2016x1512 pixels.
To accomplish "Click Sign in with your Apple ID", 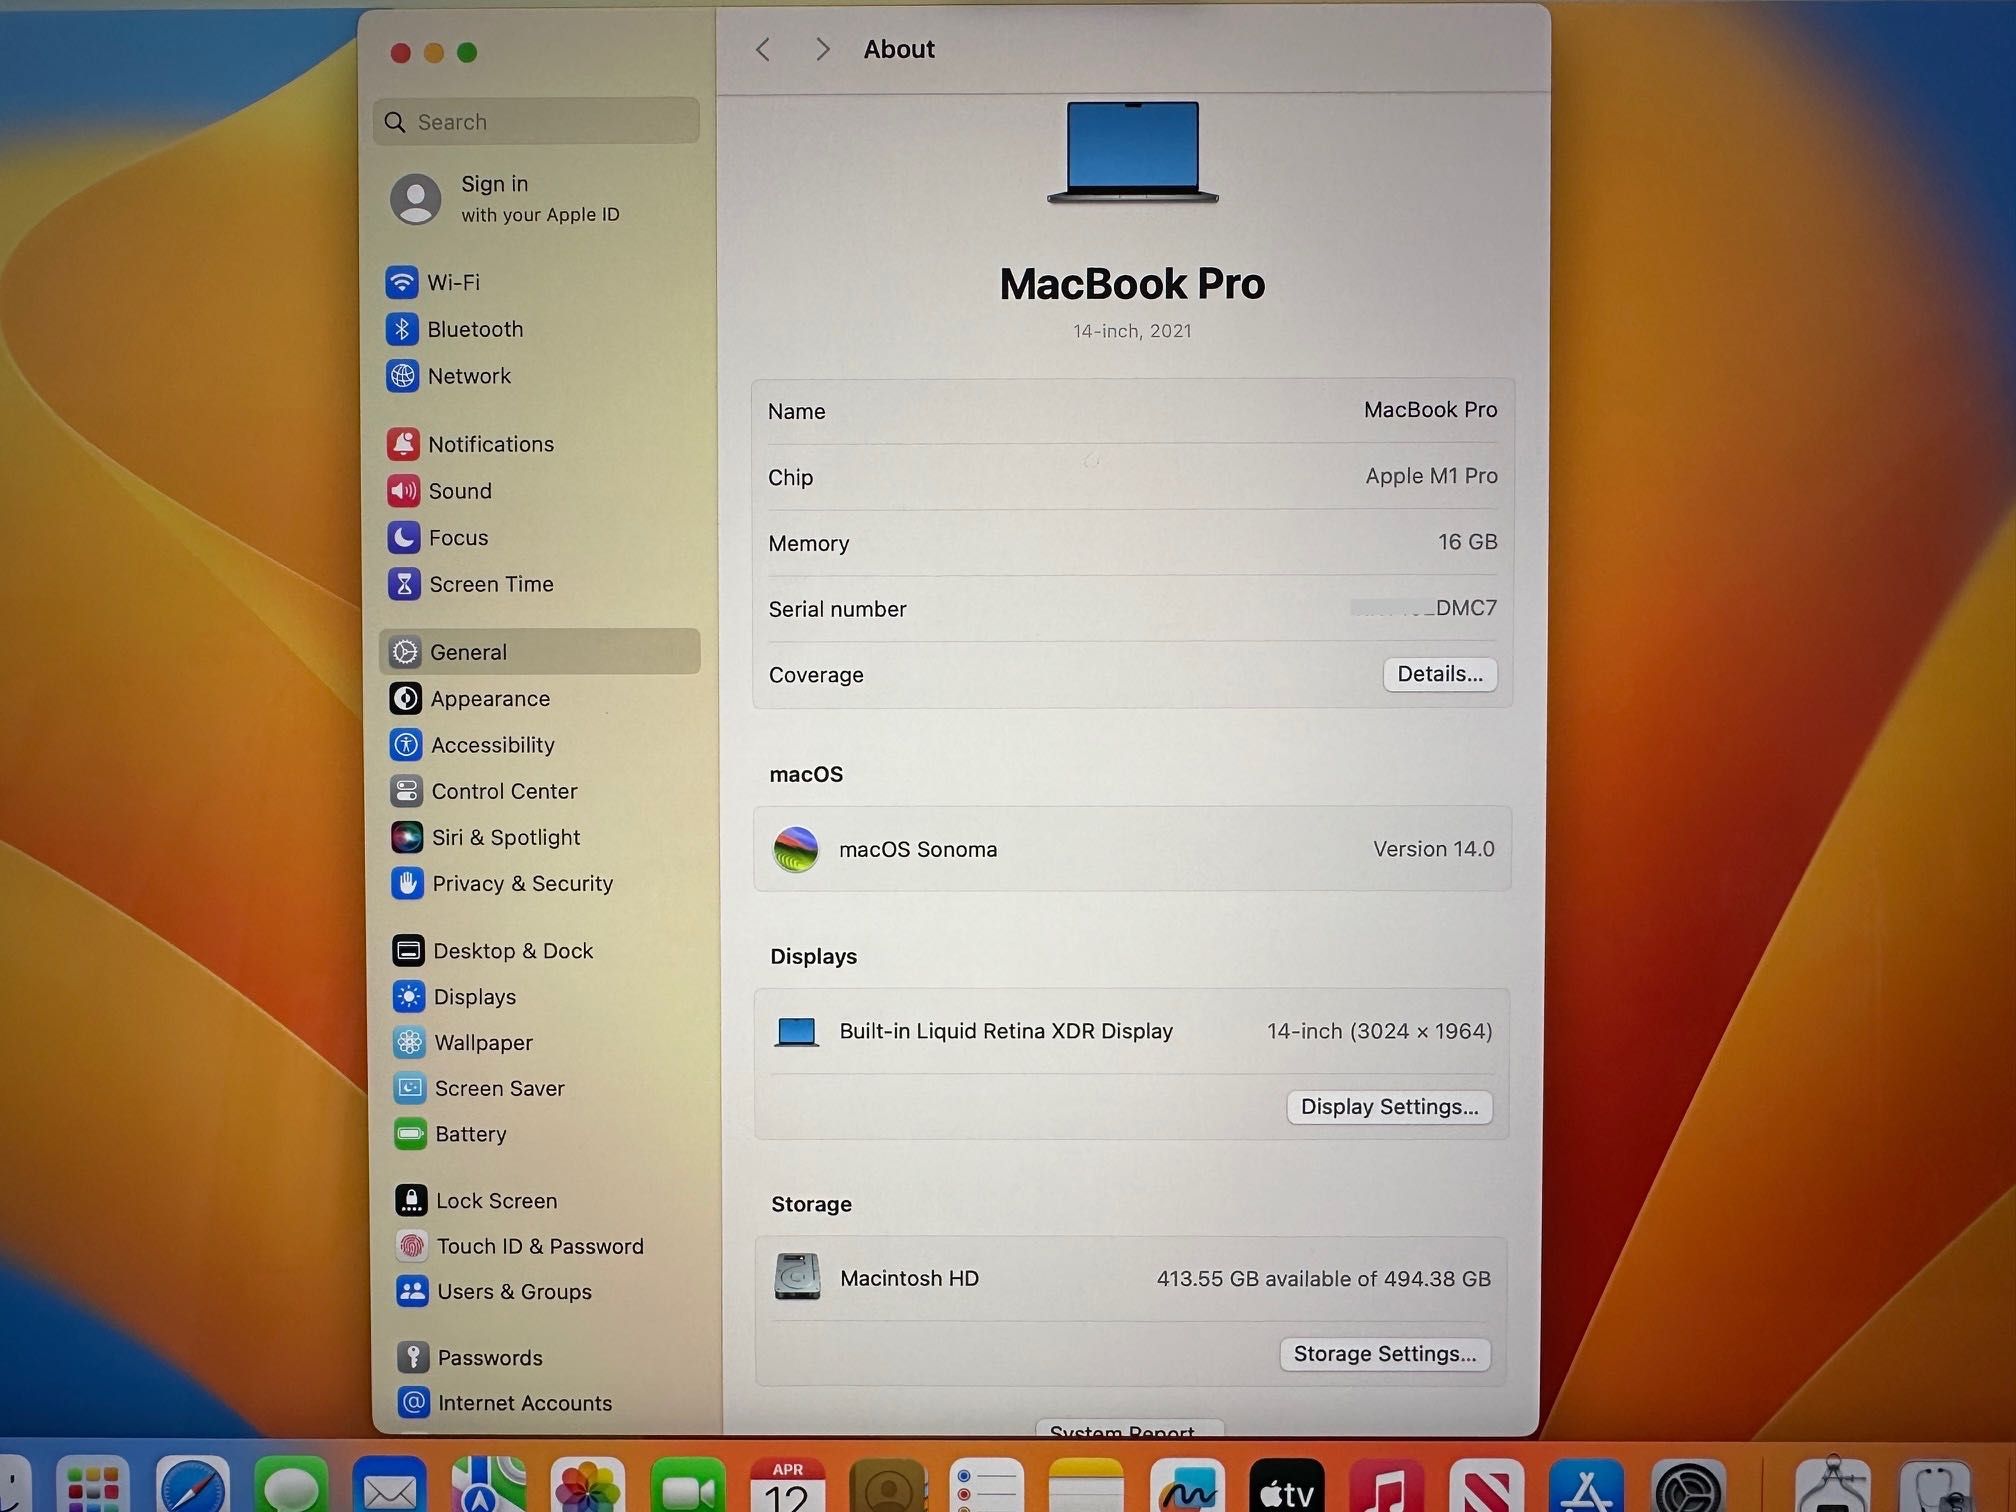I will coord(505,198).
